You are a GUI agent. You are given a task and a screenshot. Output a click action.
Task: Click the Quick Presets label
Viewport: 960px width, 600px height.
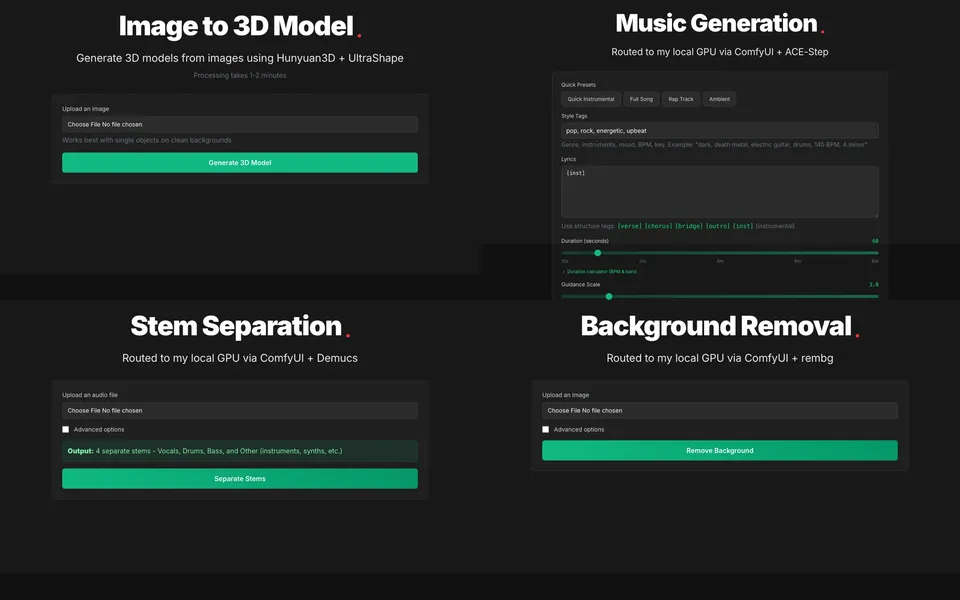[x=578, y=85]
